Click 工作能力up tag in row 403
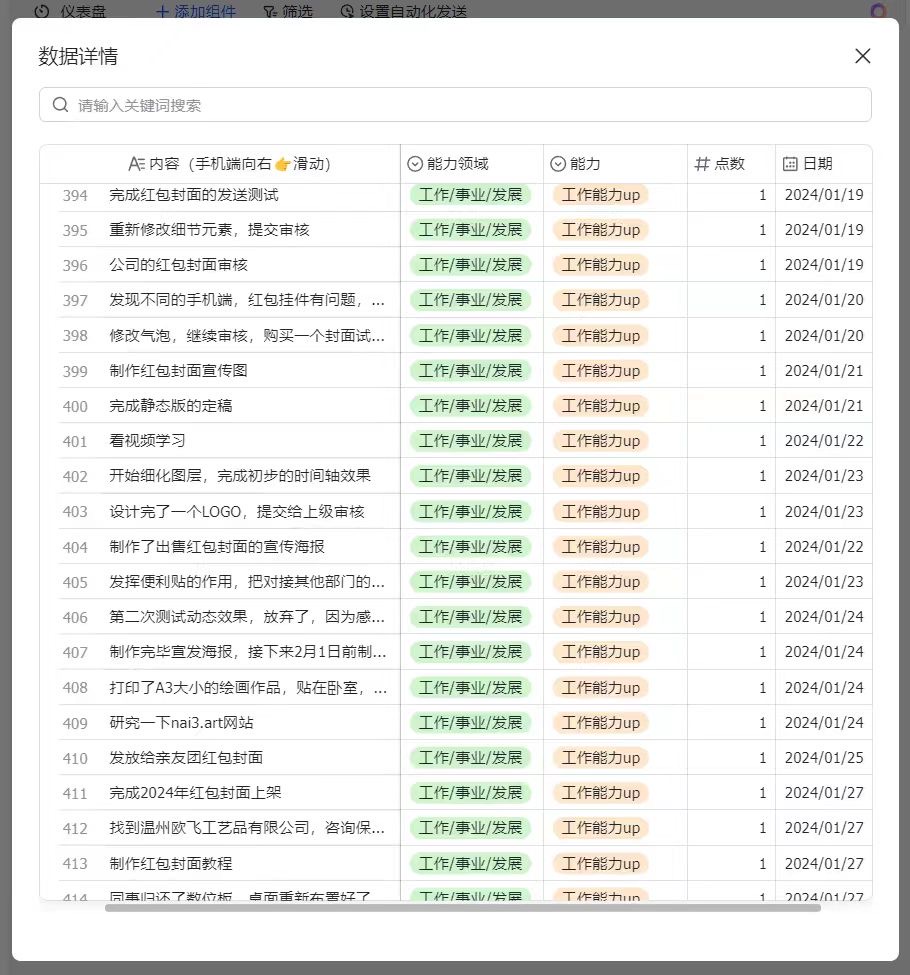910x975 pixels. coord(601,512)
